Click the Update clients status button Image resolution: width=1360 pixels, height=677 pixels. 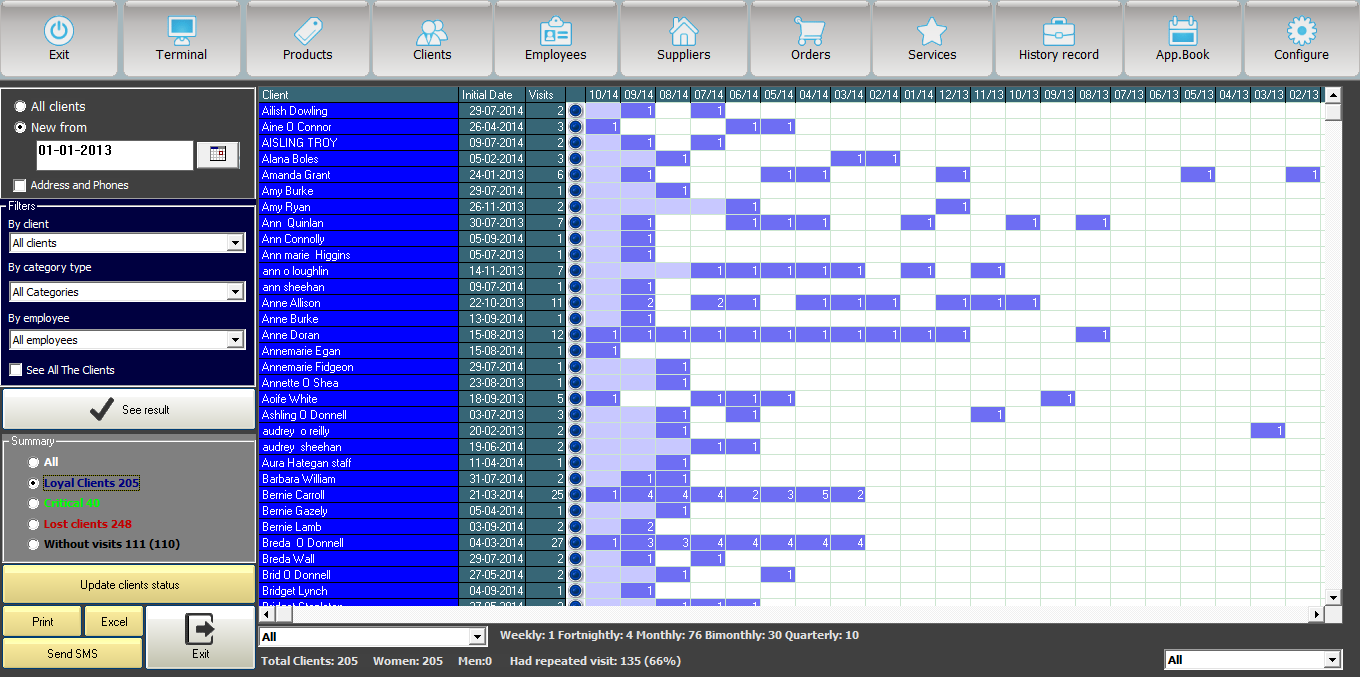click(x=129, y=585)
